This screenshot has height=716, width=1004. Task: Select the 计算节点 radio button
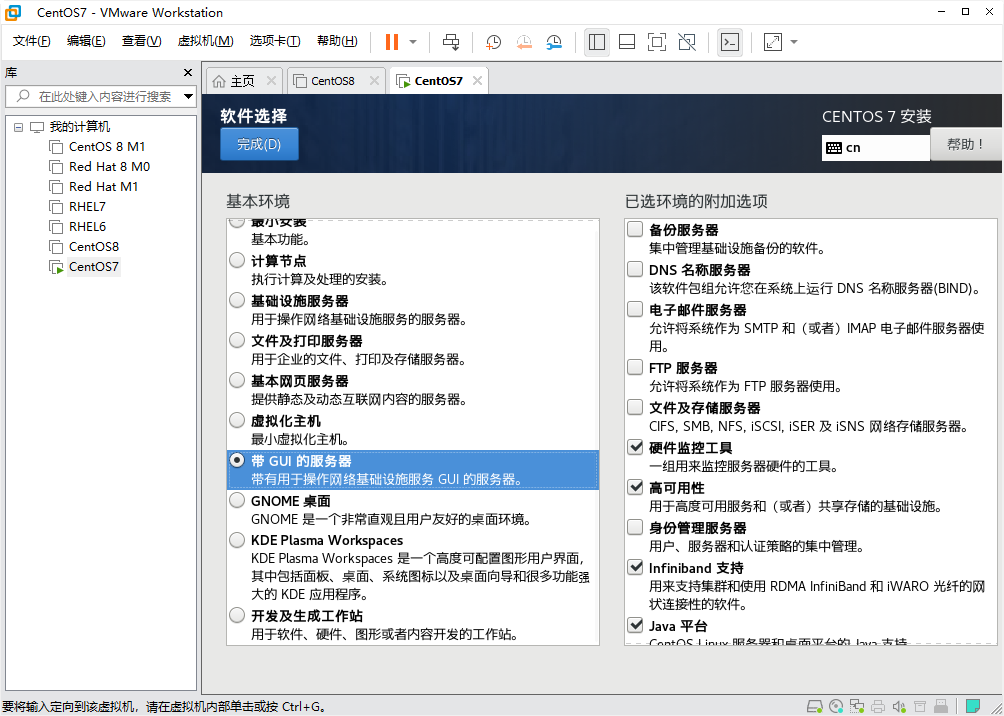pyautogui.click(x=237, y=261)
